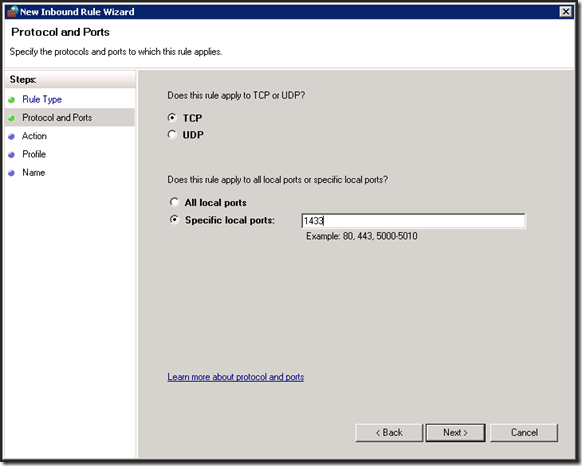Click 'Does this rule apply to TCP or UDP?' text

point(236,95)
